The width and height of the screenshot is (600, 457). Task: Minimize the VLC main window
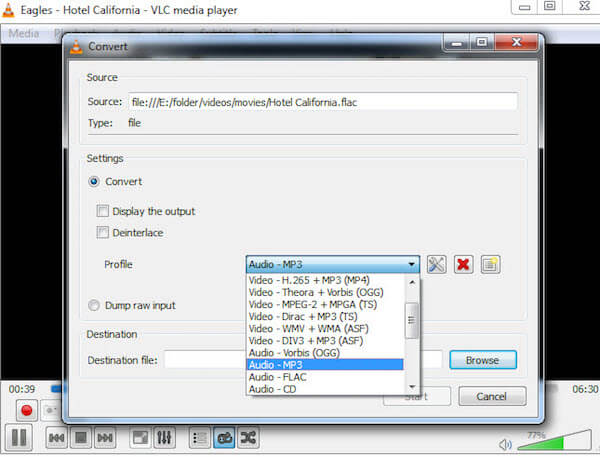525,7
